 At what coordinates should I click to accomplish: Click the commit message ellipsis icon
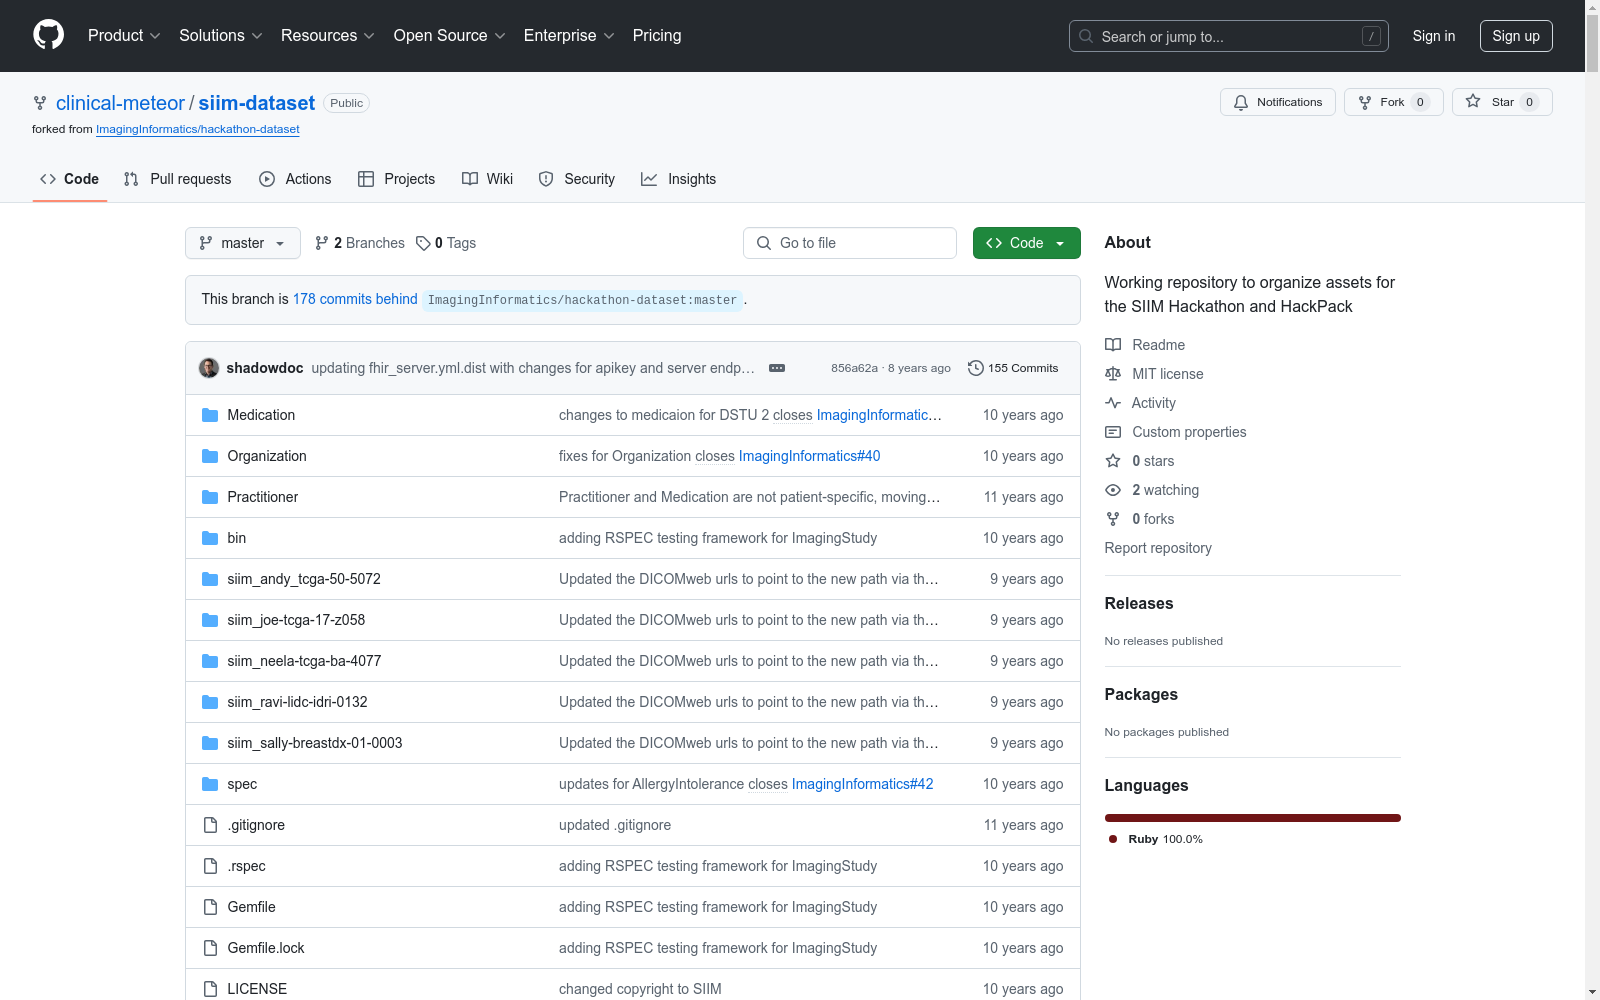(777, 368)
